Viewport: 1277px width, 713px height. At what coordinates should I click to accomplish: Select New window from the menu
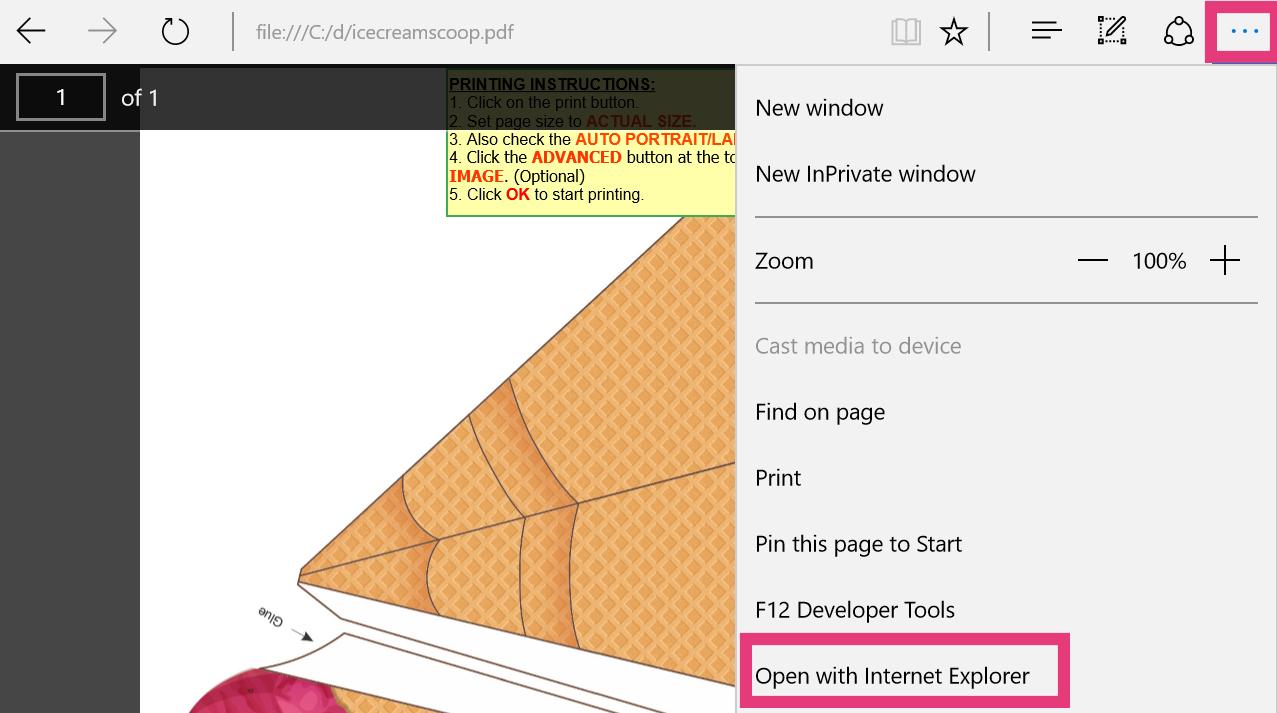(819, 108)
